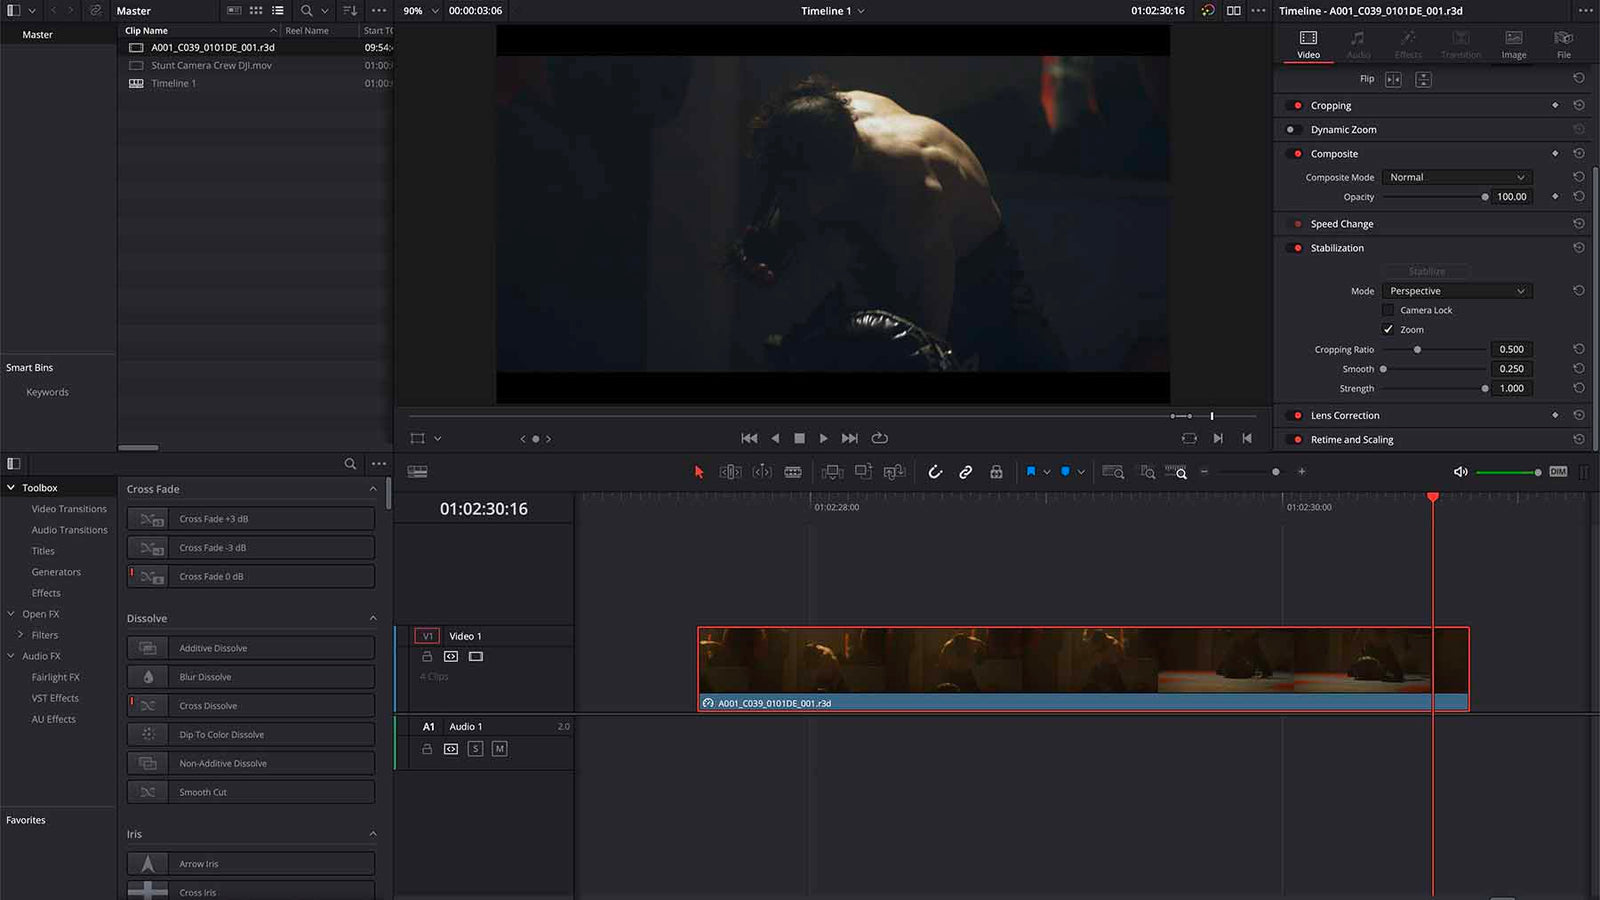Enable the snapping magnet tool

click(x=935, y=471)
